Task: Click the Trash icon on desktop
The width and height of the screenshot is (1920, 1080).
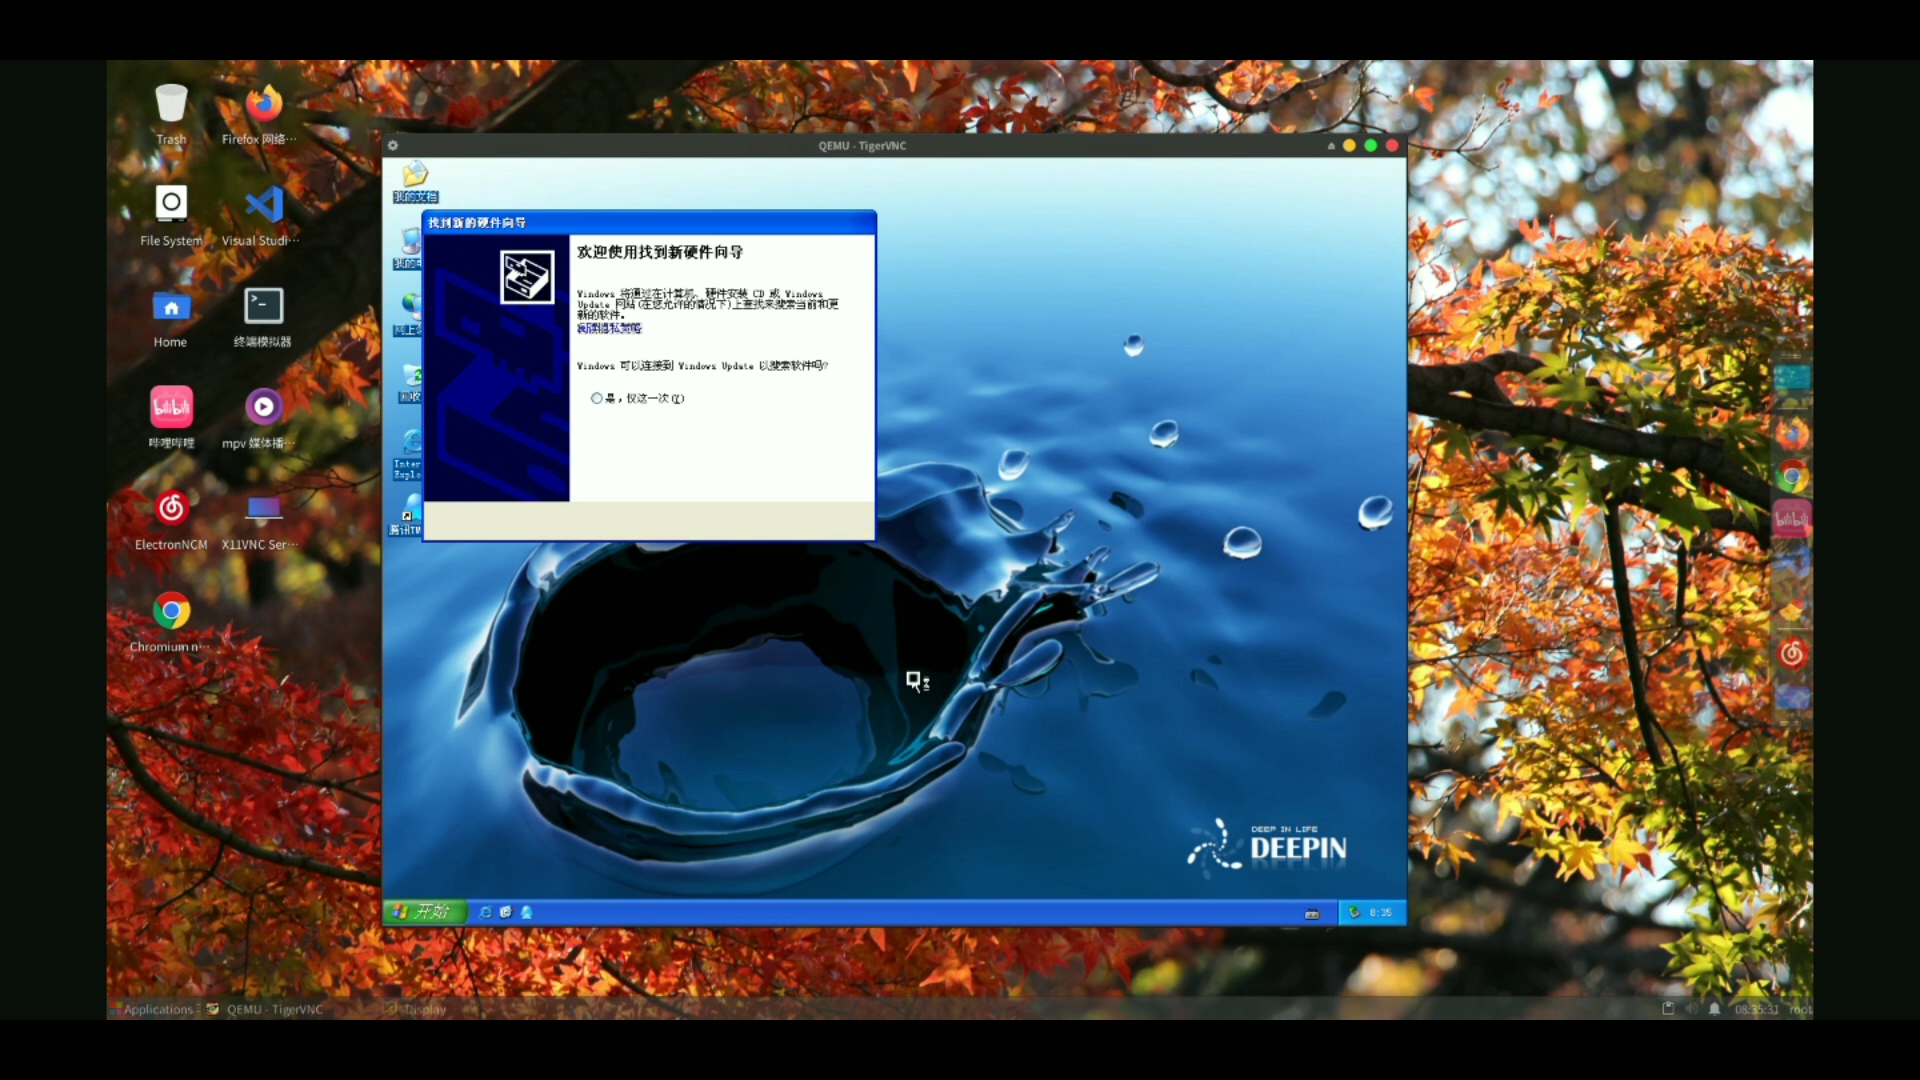Action: click(170, 103)
